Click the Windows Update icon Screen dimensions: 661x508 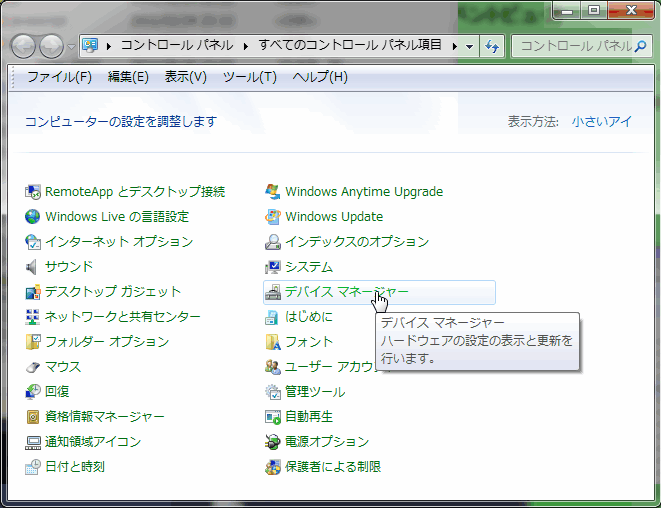[273, 217]
